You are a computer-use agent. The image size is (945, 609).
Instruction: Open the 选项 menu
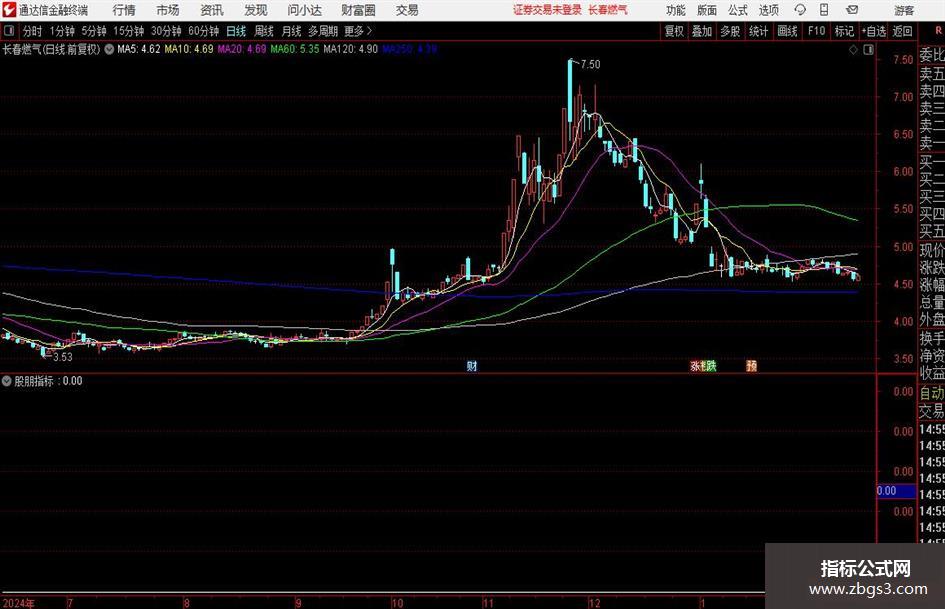[x=769, y=10]
